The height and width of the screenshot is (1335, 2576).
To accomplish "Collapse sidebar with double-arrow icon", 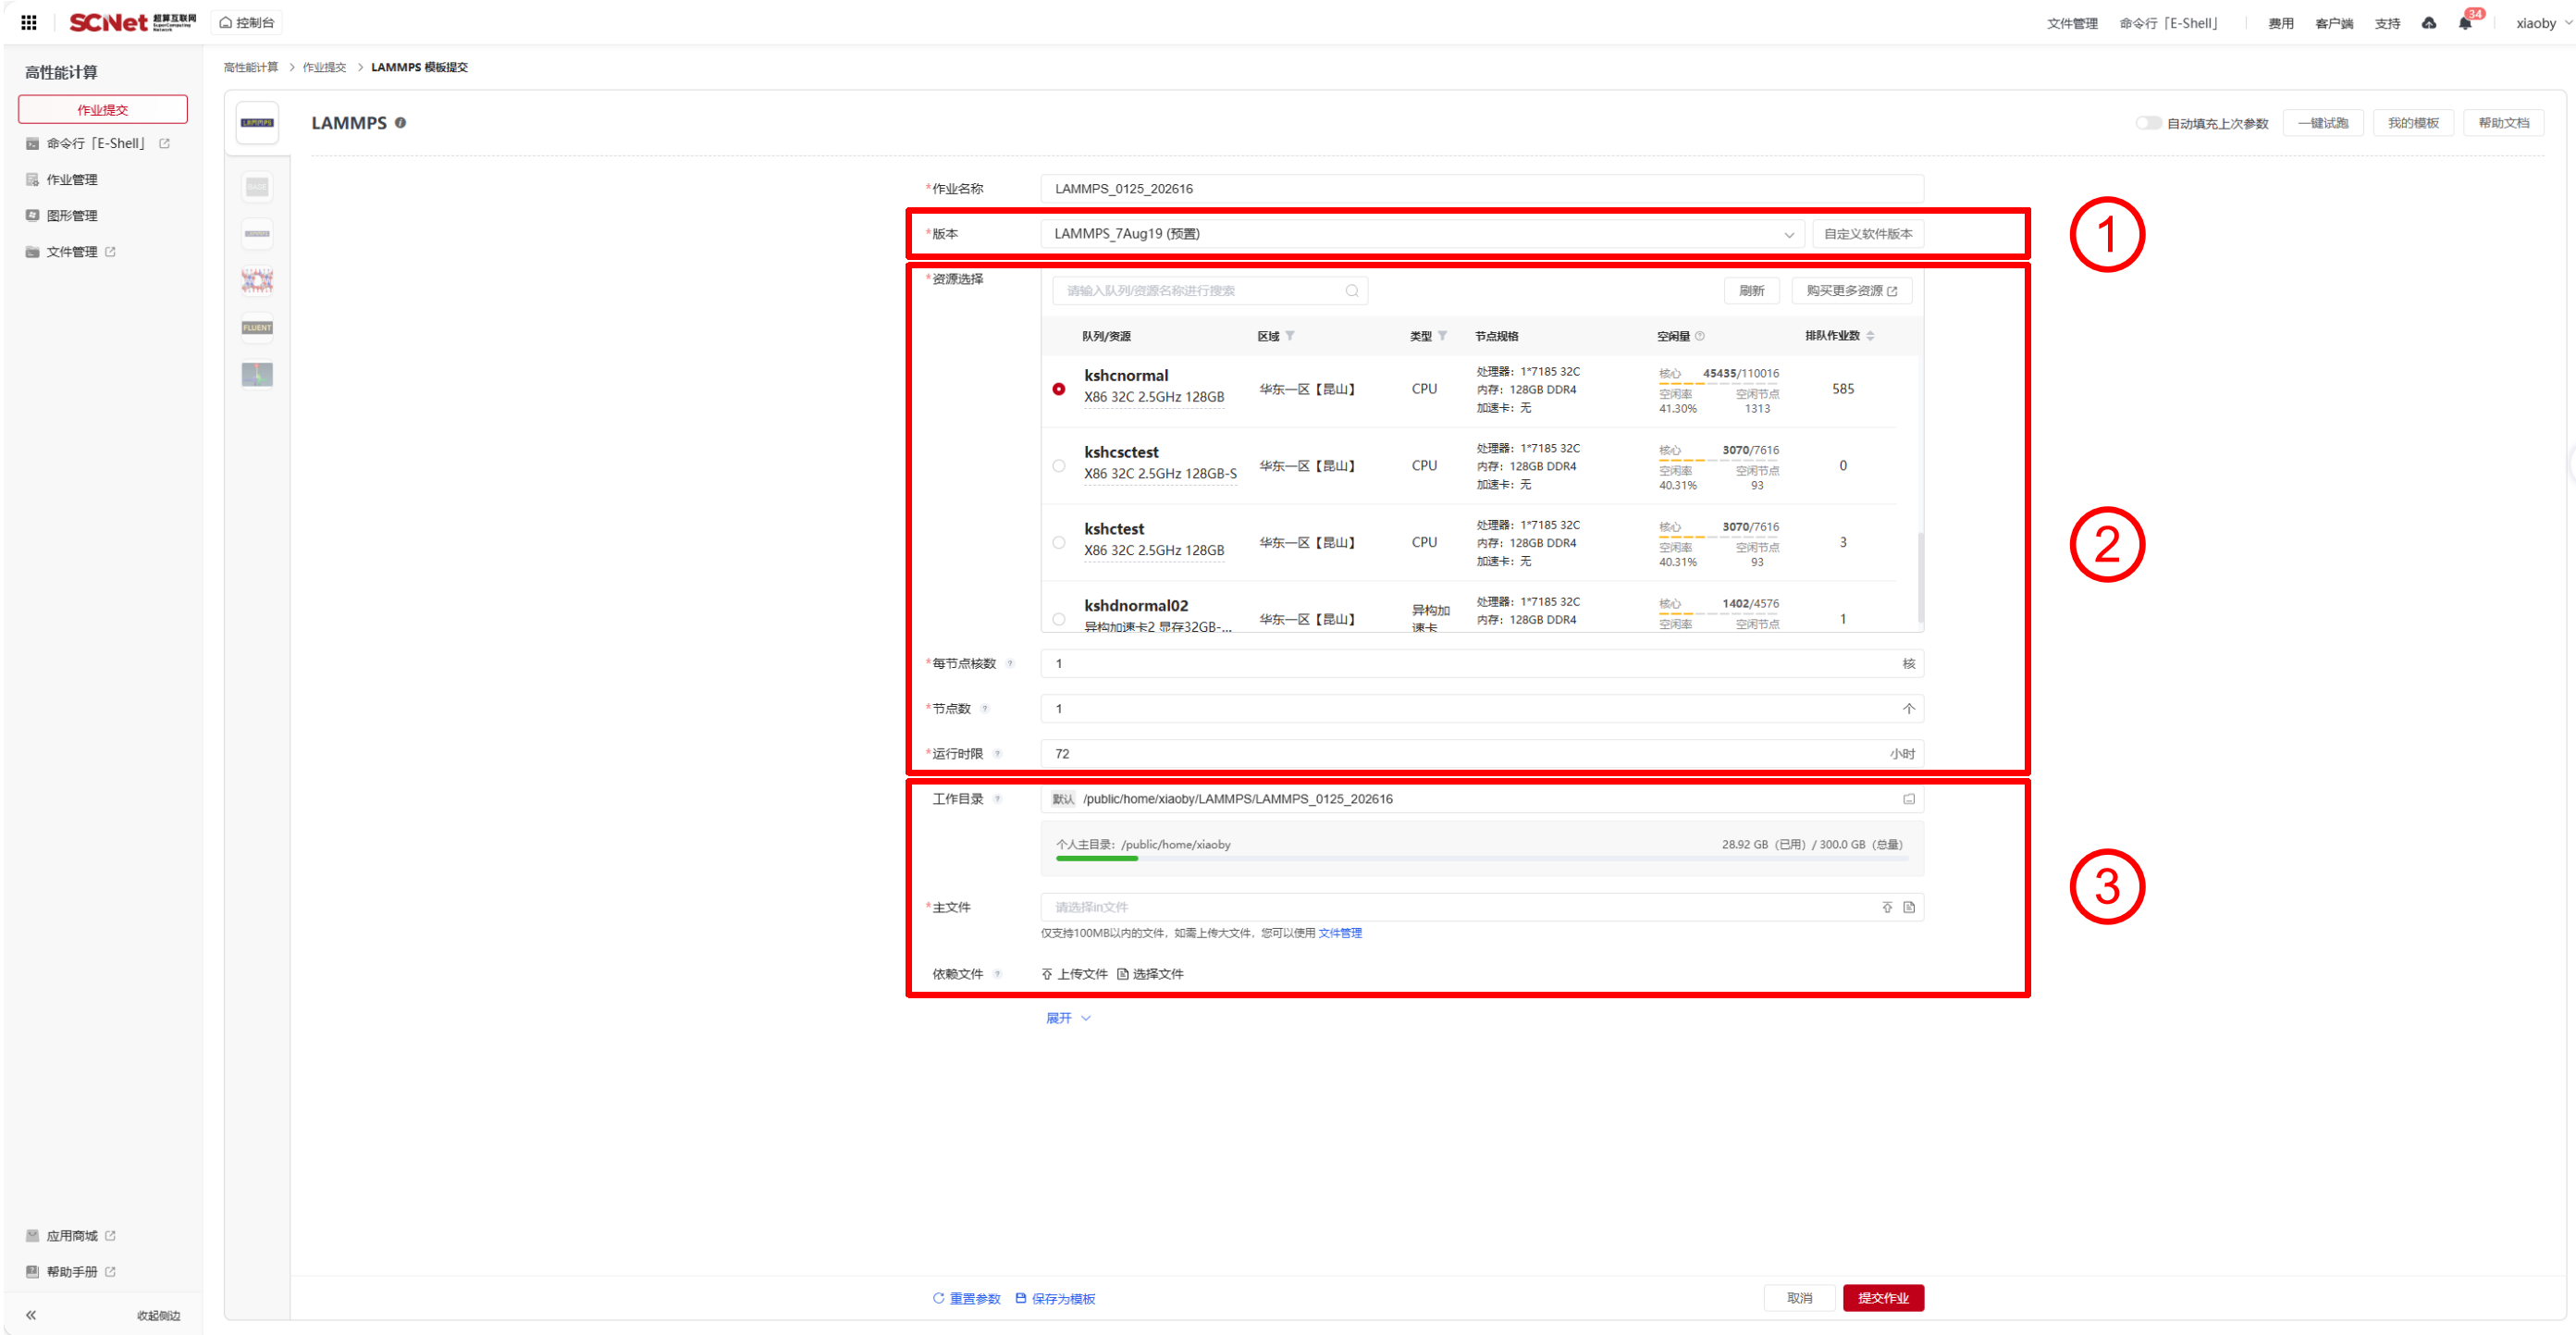I will (x=31, y=1314).
